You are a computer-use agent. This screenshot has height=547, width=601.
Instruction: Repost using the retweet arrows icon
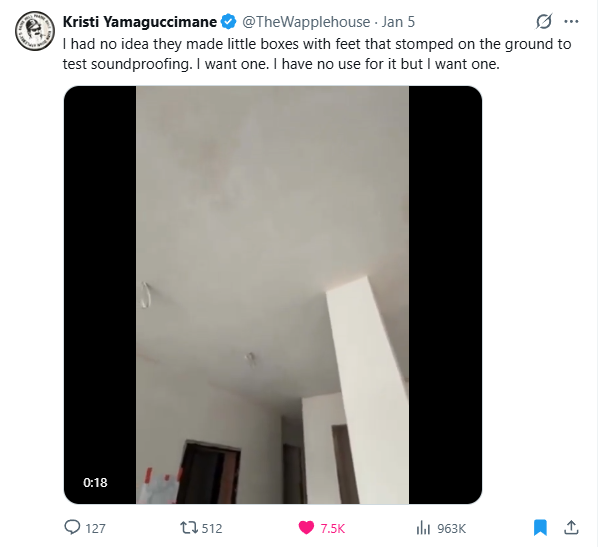tap(189, 528)
